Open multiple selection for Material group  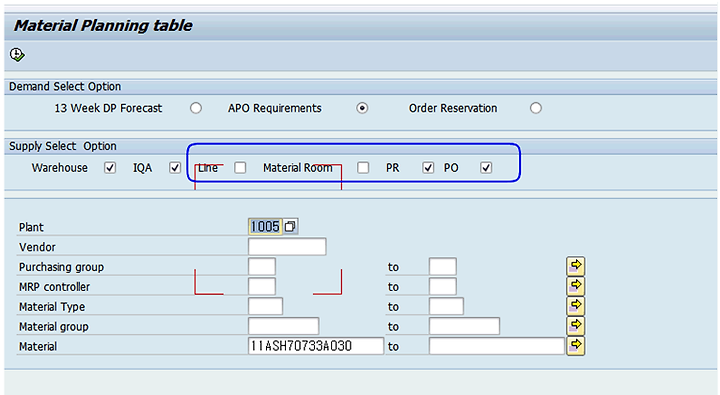(x=575, y=326)
